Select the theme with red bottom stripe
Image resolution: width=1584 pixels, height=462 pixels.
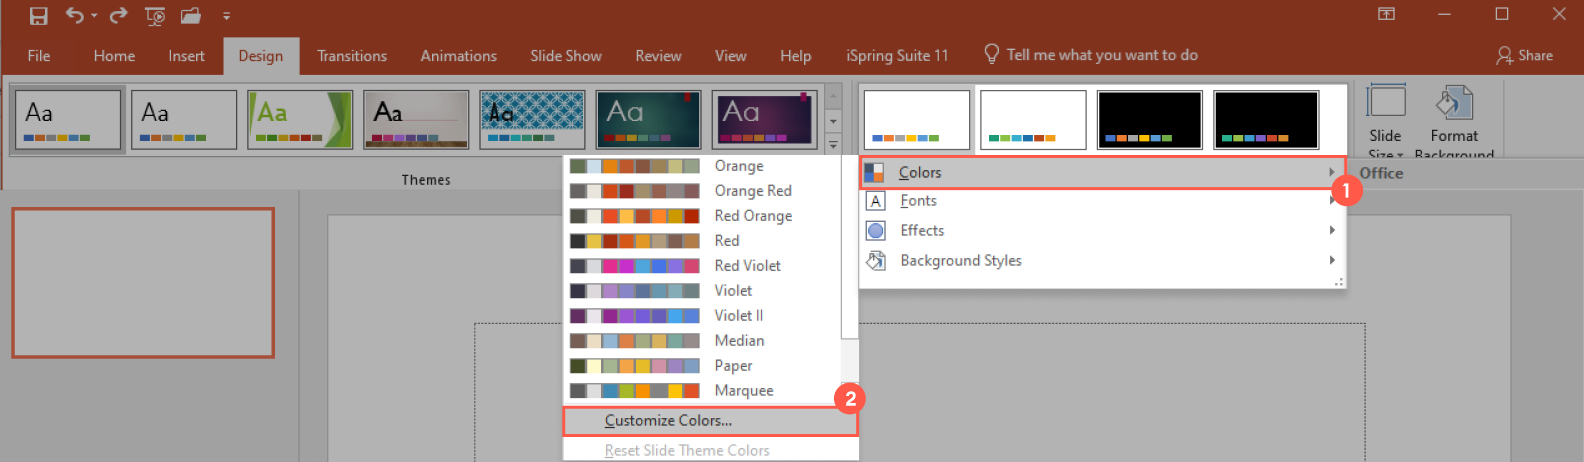[416, 119]
